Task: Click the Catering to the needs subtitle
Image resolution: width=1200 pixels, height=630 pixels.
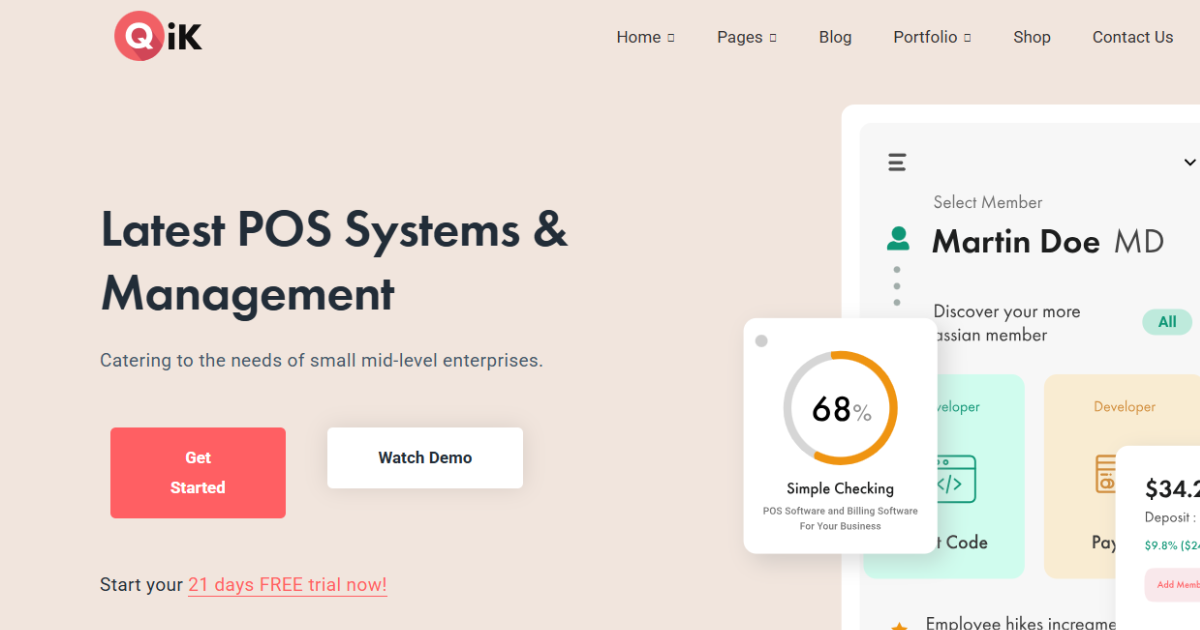Action: click(x=321, y=360)
